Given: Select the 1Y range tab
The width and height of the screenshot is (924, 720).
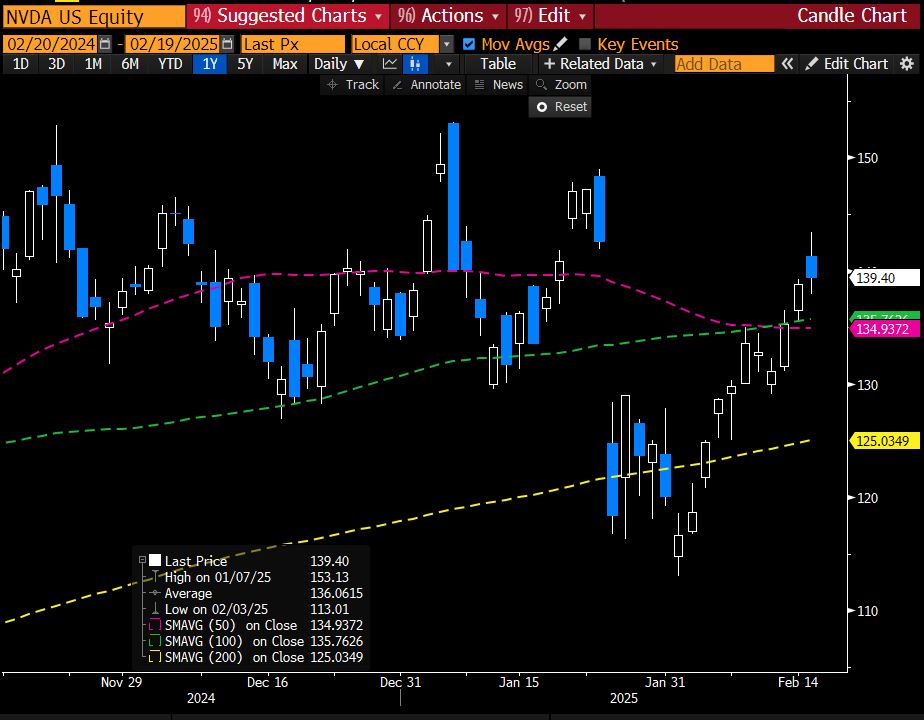Looking at the screenshot, I should tap(210, 64).
